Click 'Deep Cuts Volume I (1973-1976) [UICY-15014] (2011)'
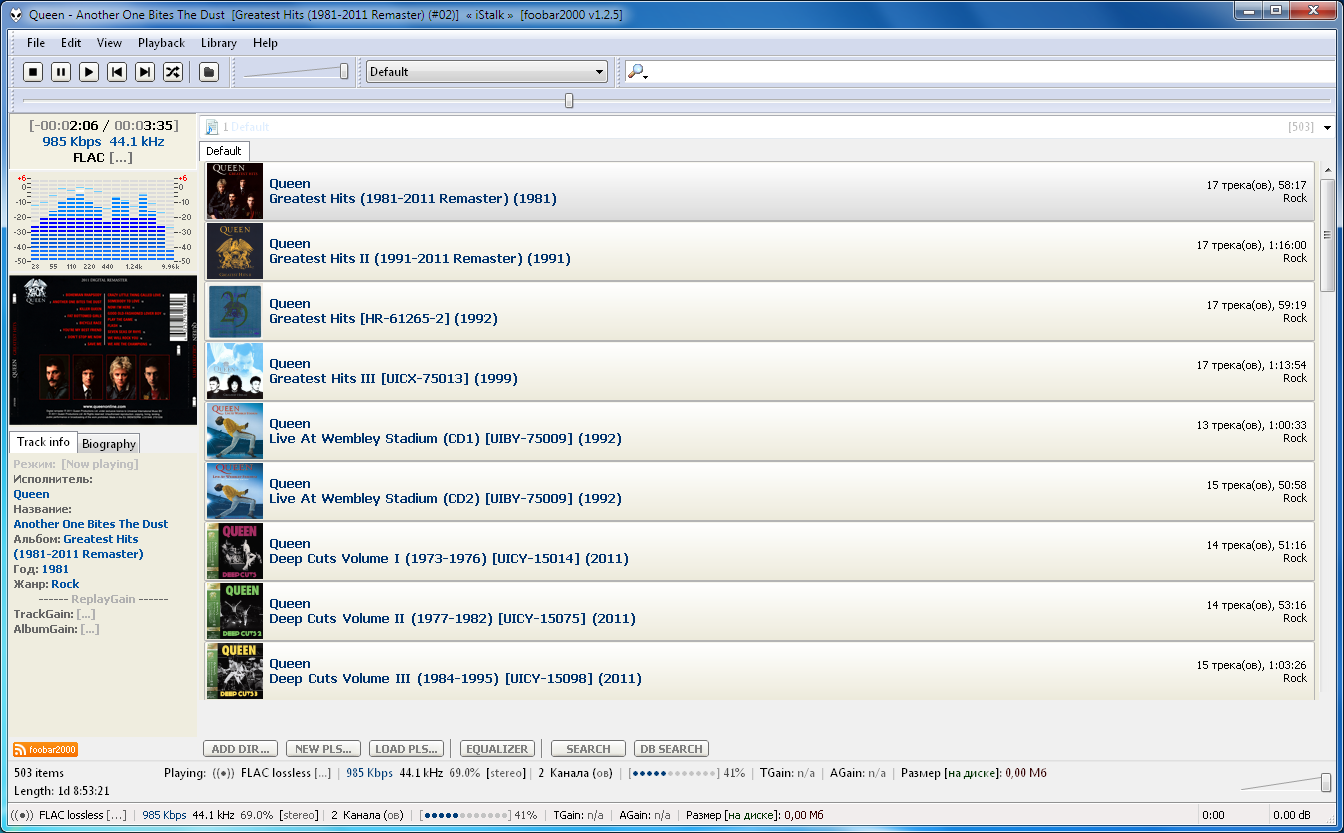The width and height of the screenshot is (1344, 833). 449,559
